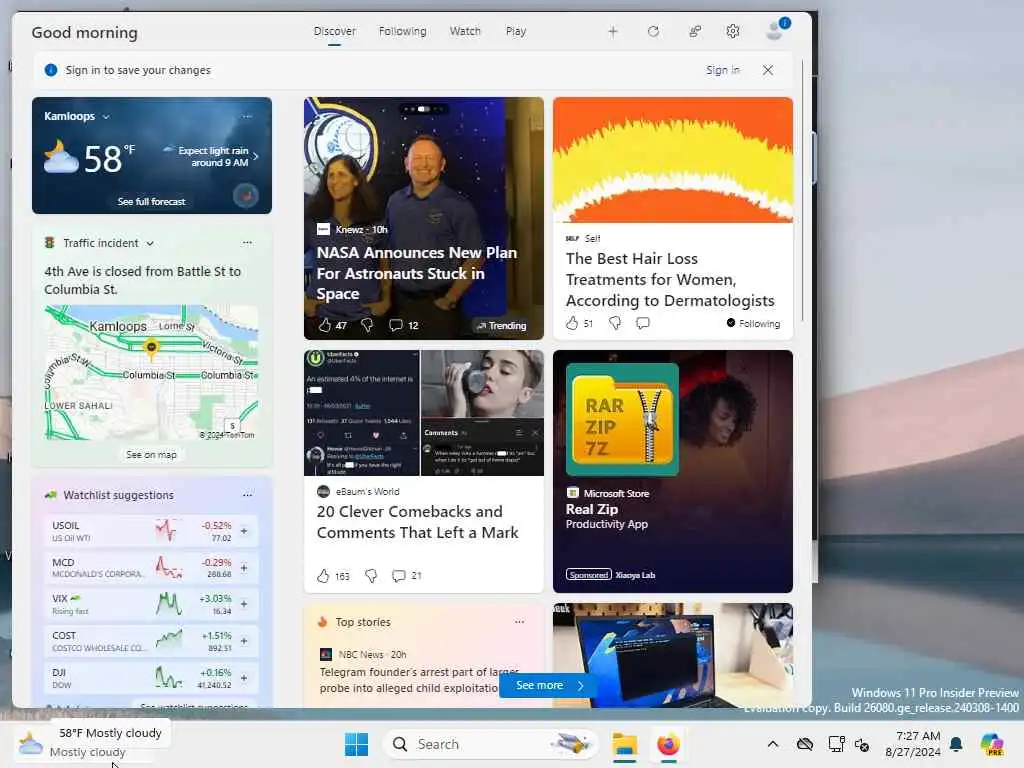Add DJI to watchlist

pyautogui.click(x=244, y=678)
